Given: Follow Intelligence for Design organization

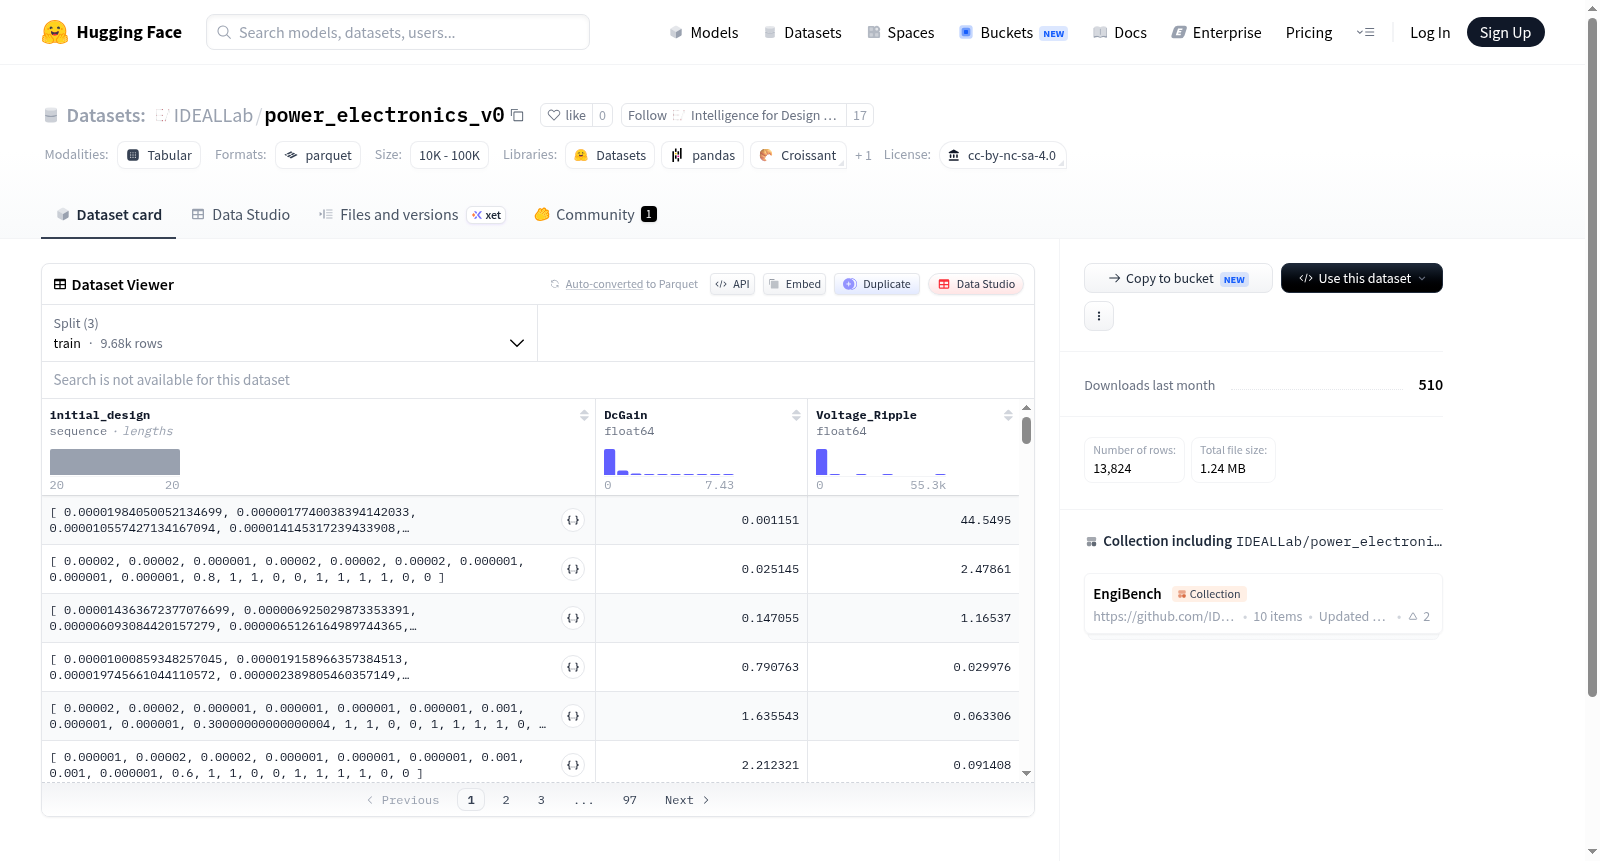Looking at the screenshot, I should pyautogui.click(x=734, y=115).
